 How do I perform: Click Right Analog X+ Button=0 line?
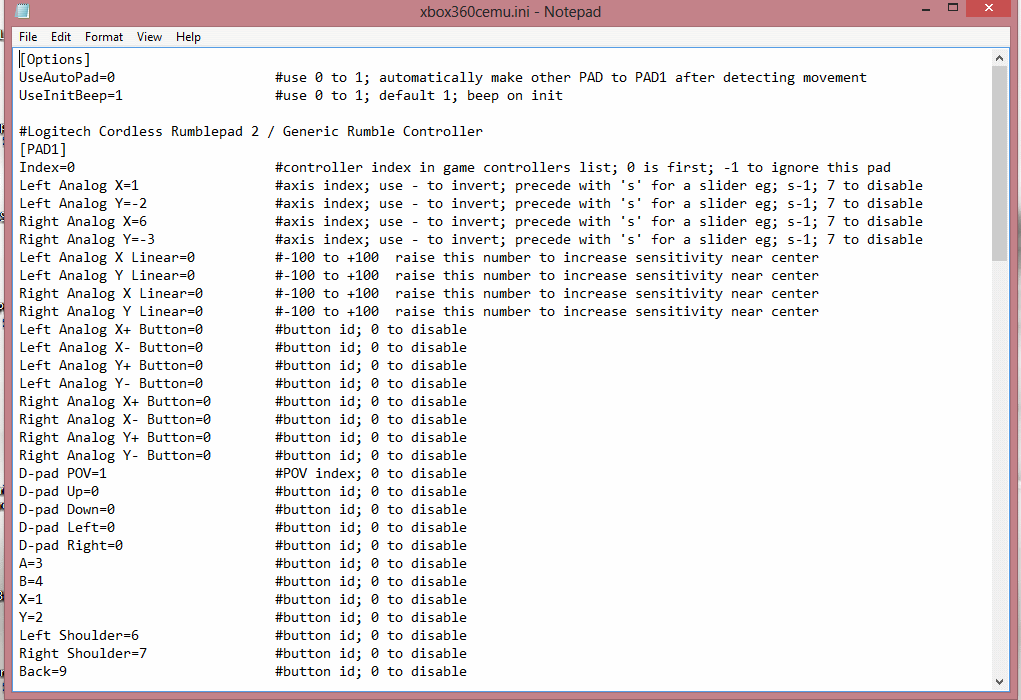pyautogui.click(x=115, y=402)
